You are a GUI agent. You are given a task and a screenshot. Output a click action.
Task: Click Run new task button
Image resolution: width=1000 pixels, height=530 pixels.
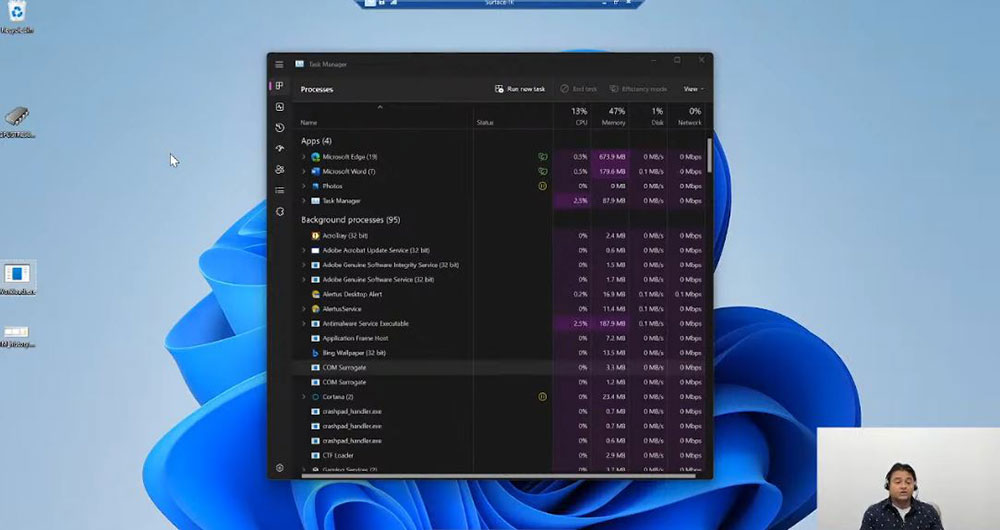520,89
